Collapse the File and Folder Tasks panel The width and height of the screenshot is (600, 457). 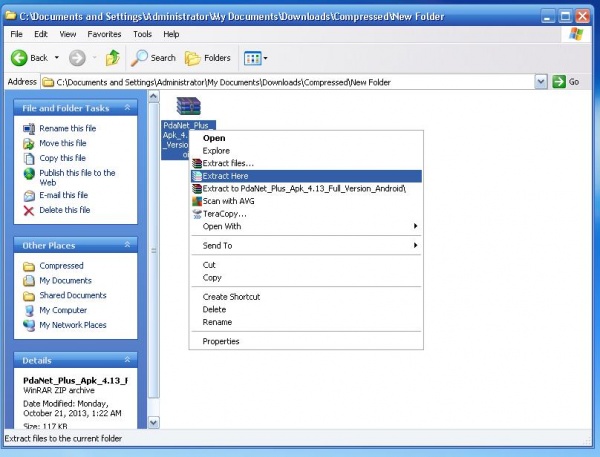(x=129, y=107)
